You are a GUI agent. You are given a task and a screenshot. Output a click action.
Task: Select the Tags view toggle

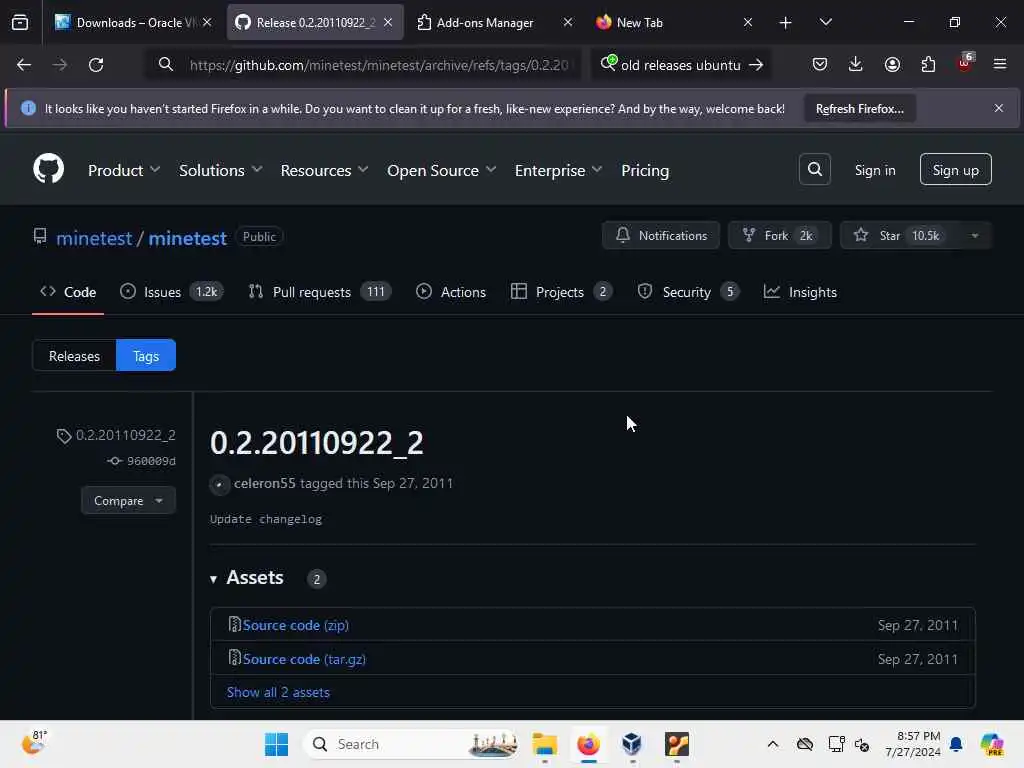(x=146, y=355)
